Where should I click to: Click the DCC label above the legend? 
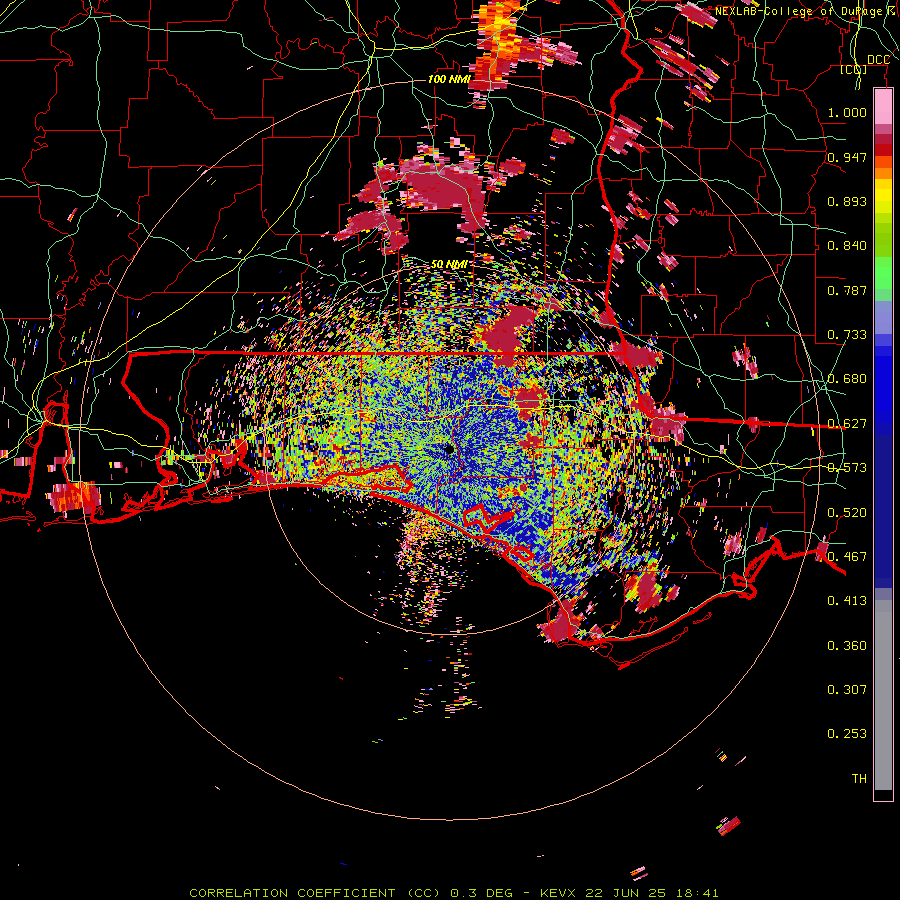tap(879, 60)
